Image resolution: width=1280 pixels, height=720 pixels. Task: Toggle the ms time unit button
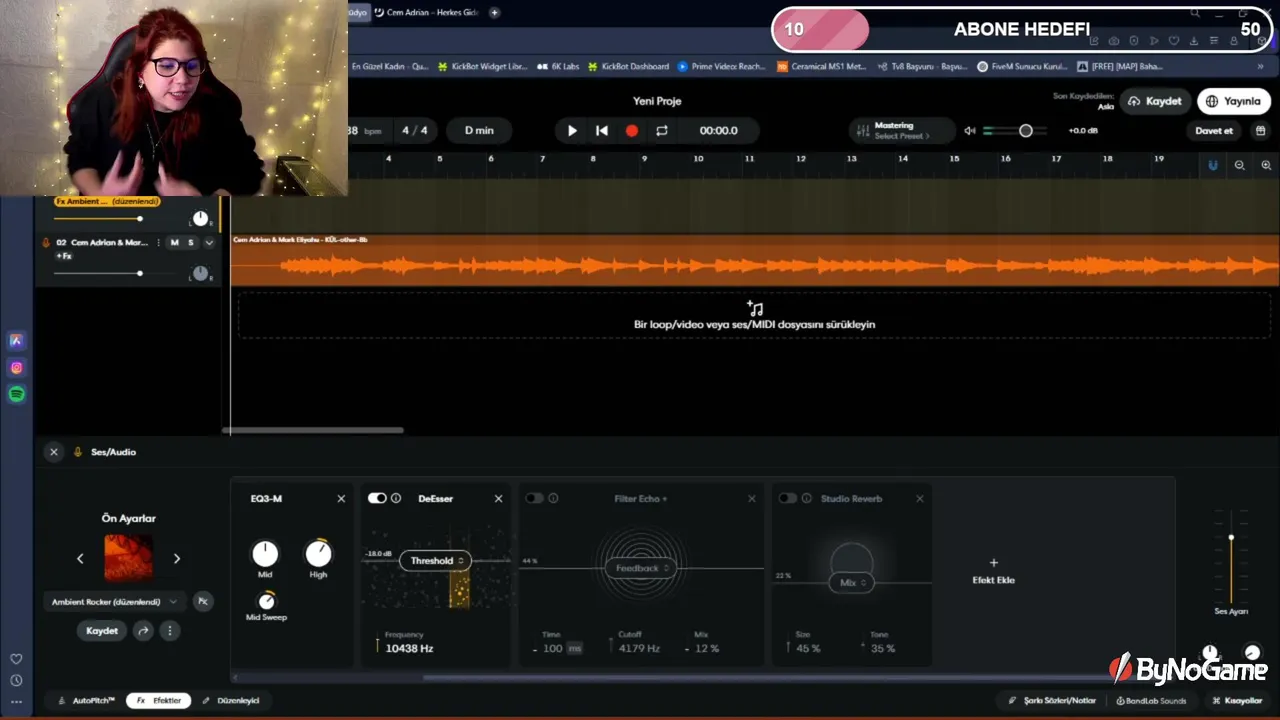point(575,648)
